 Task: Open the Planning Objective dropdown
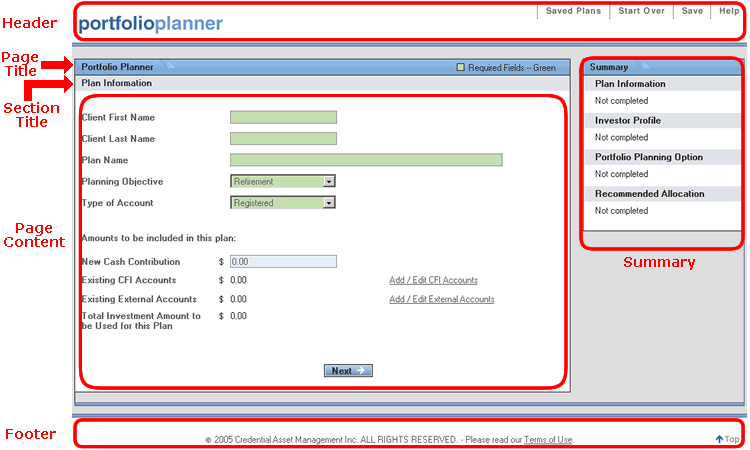(328, 182)
